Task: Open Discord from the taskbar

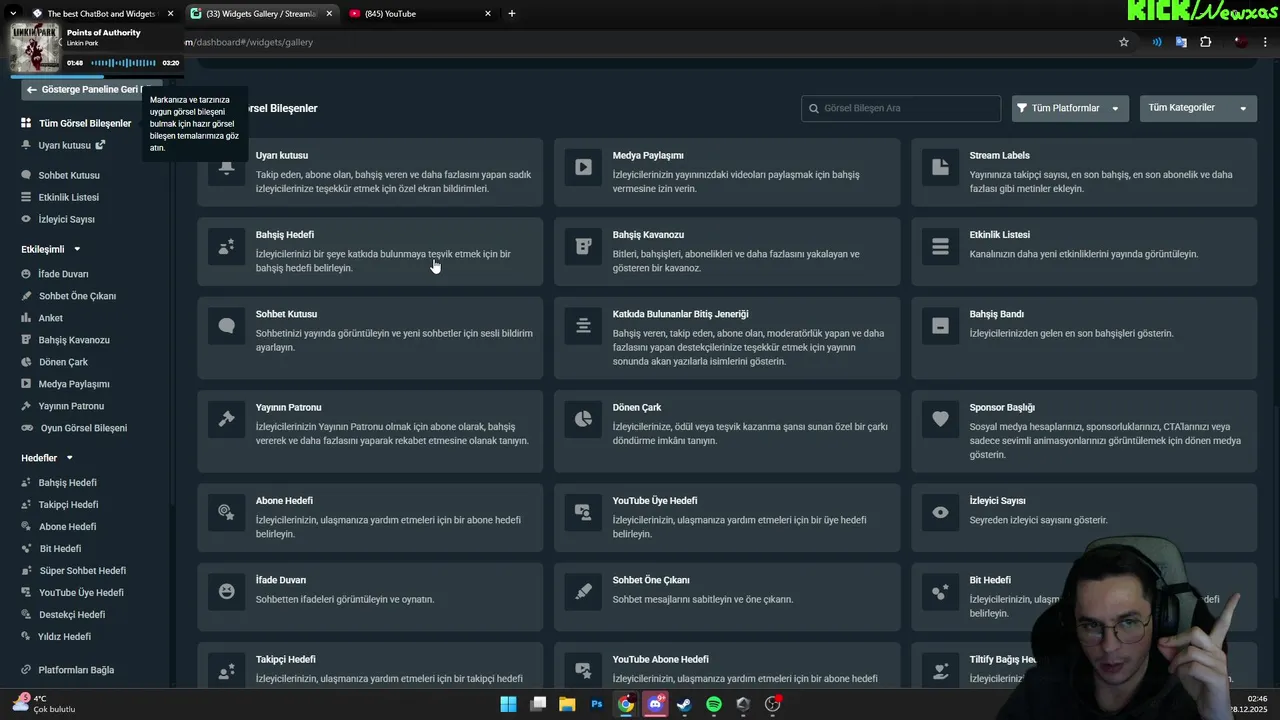Action: (655, 704)
